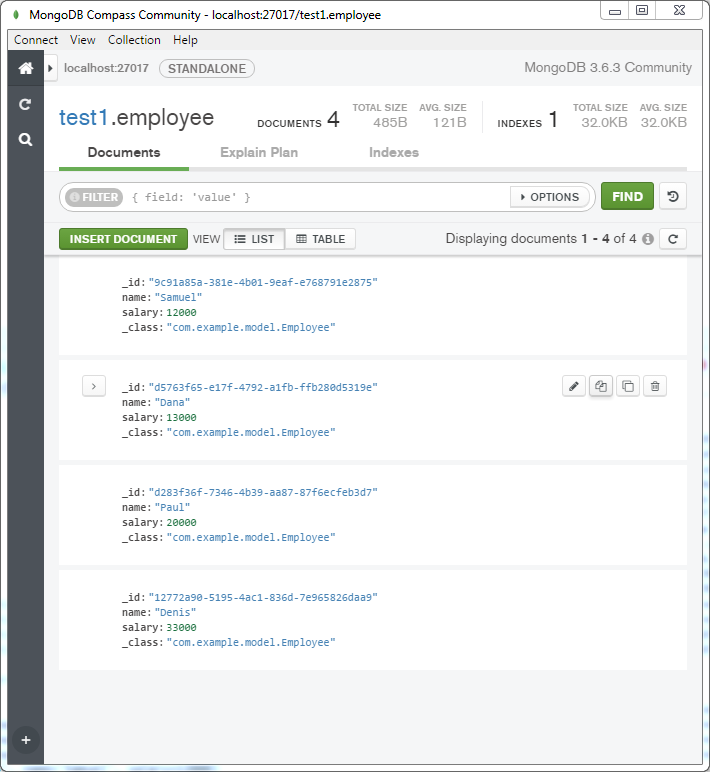The height and width of the screenshot is (772, 710).
Task: Open the Explain Plan tab
Action: click(259, 153)
